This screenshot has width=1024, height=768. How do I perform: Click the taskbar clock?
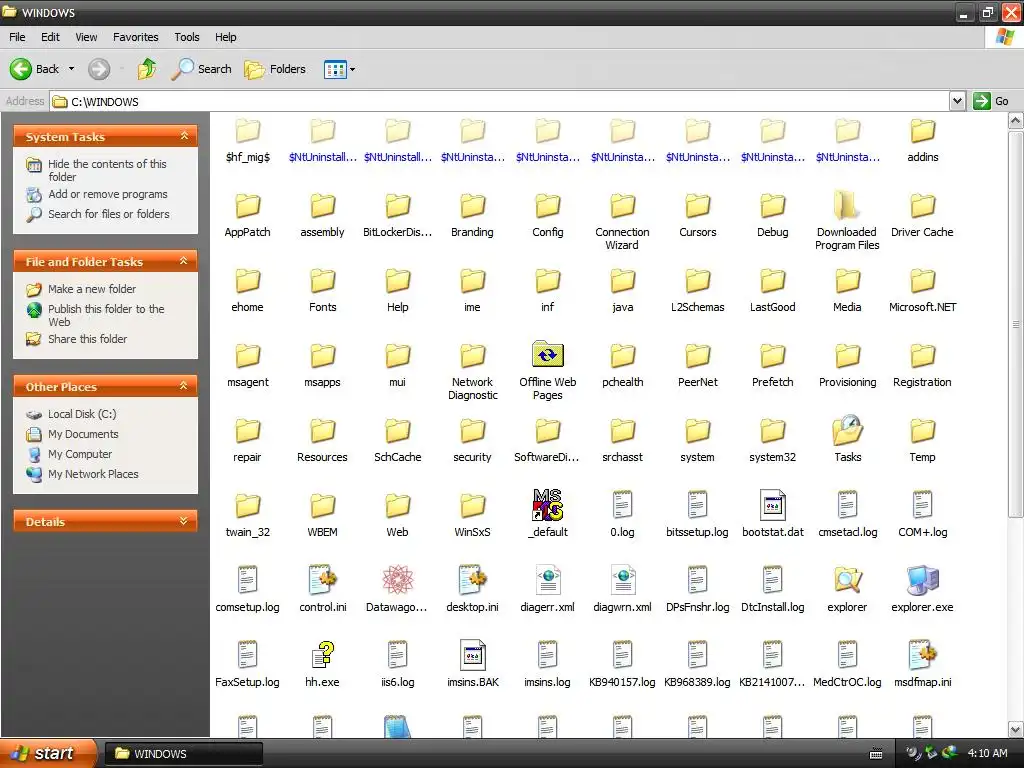coord(987,754)
